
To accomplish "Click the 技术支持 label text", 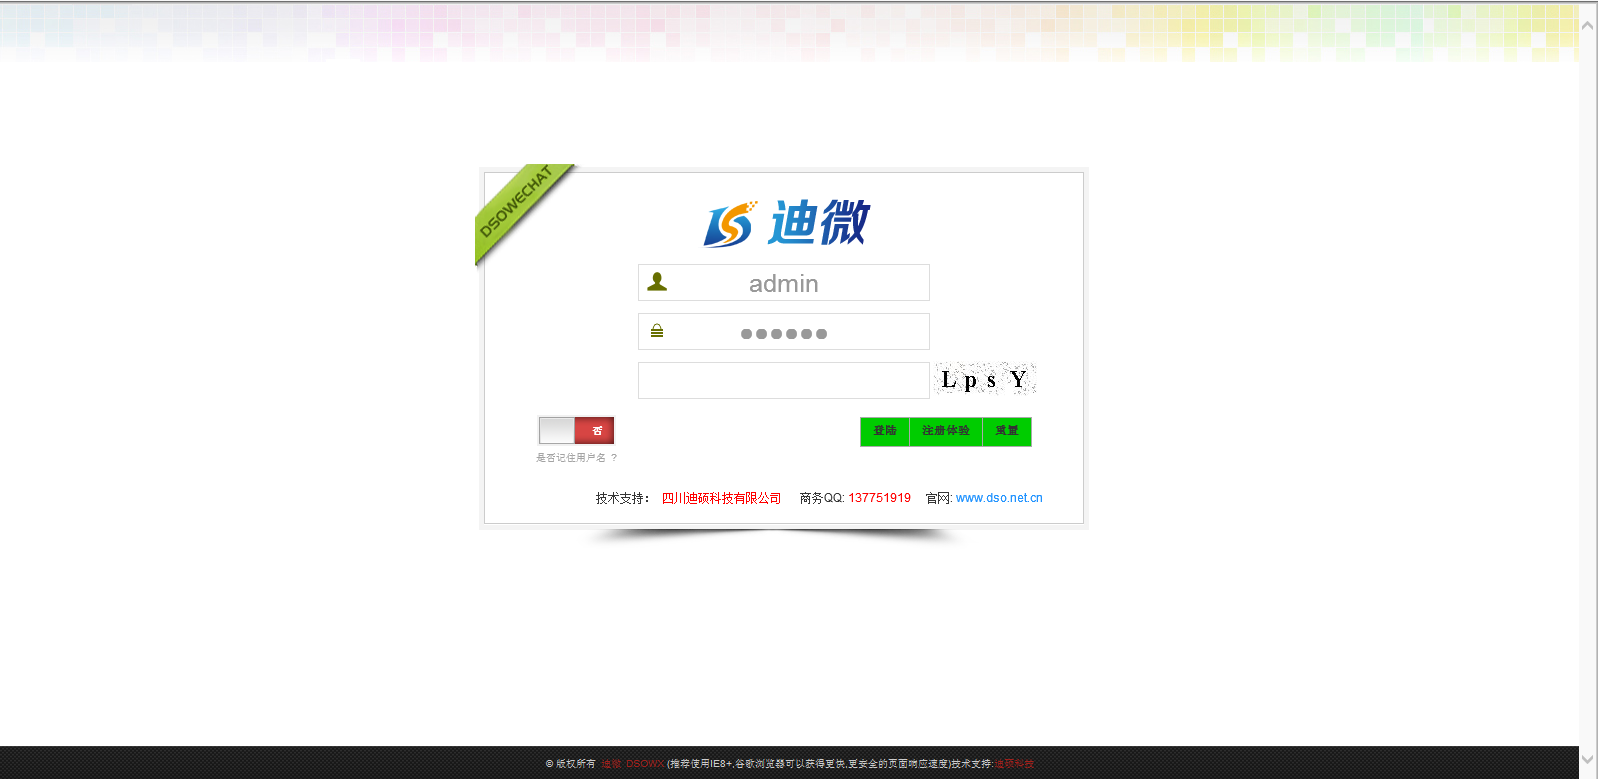I will tap(623, 498).
